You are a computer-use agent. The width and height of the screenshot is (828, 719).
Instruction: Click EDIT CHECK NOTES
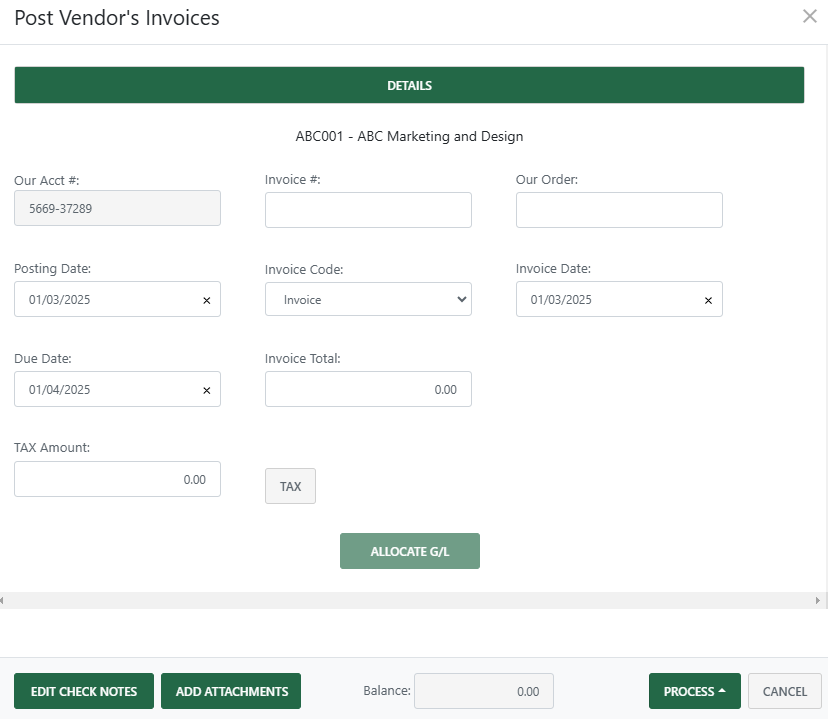click(84, 691)
